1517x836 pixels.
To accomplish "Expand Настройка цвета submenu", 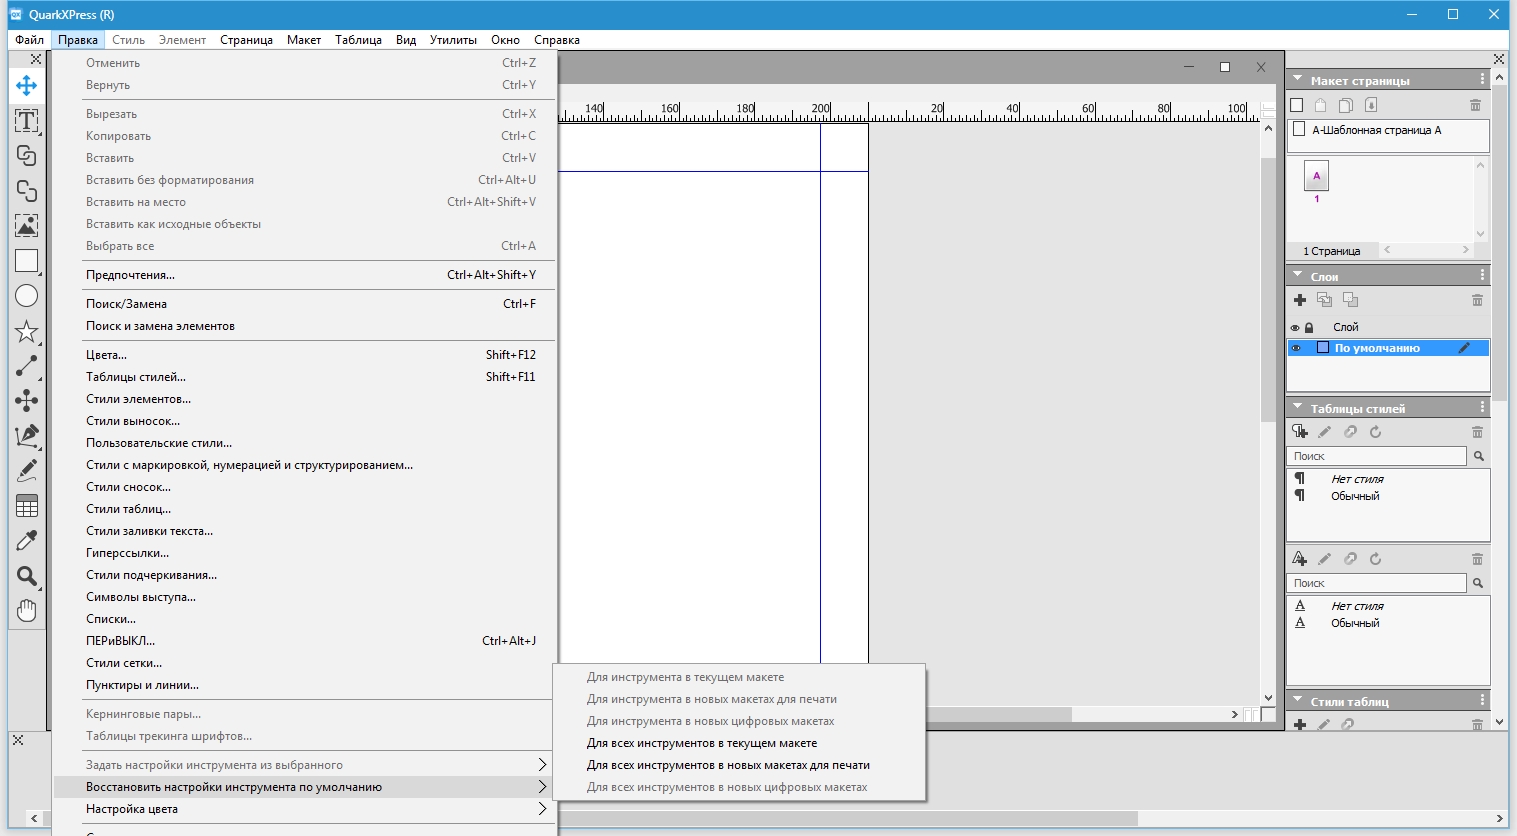I will pyautogui.click(x=304, y=809).
